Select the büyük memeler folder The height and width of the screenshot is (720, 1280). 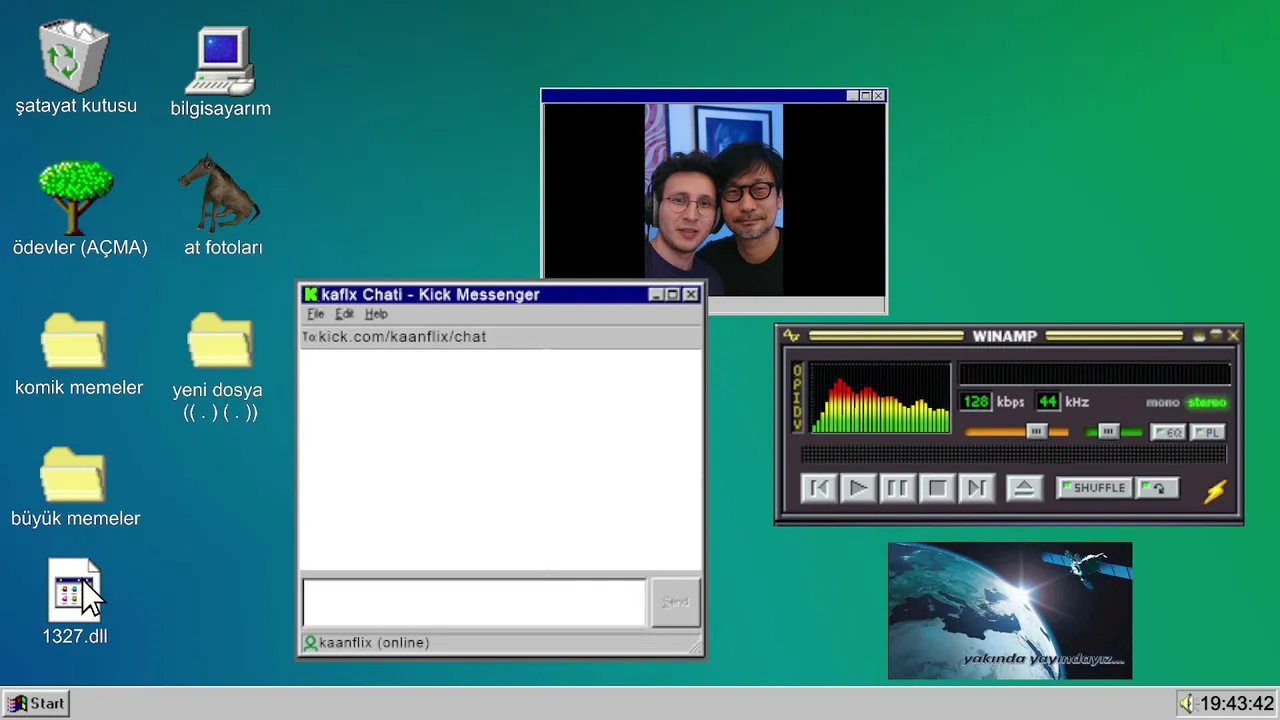[x=73, y=474]
